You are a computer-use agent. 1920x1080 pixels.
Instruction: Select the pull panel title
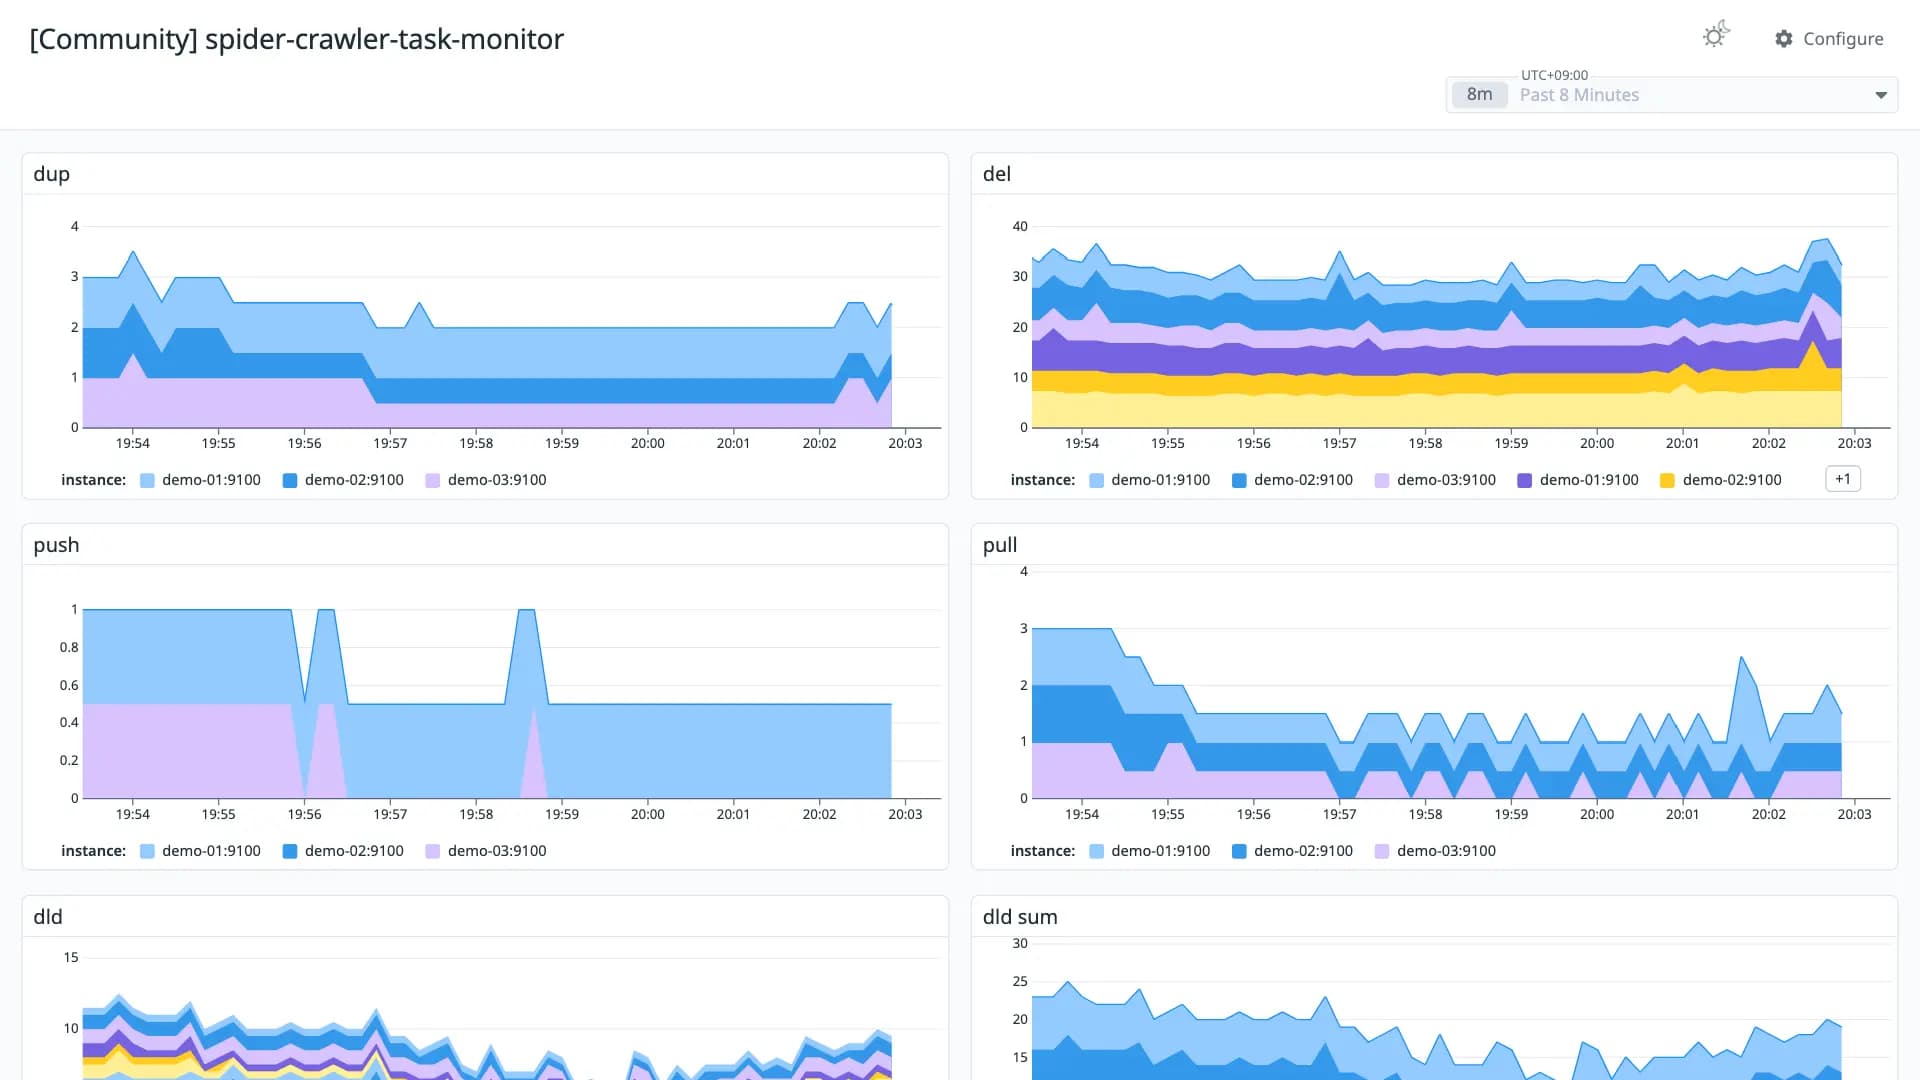tap(999, 546)
